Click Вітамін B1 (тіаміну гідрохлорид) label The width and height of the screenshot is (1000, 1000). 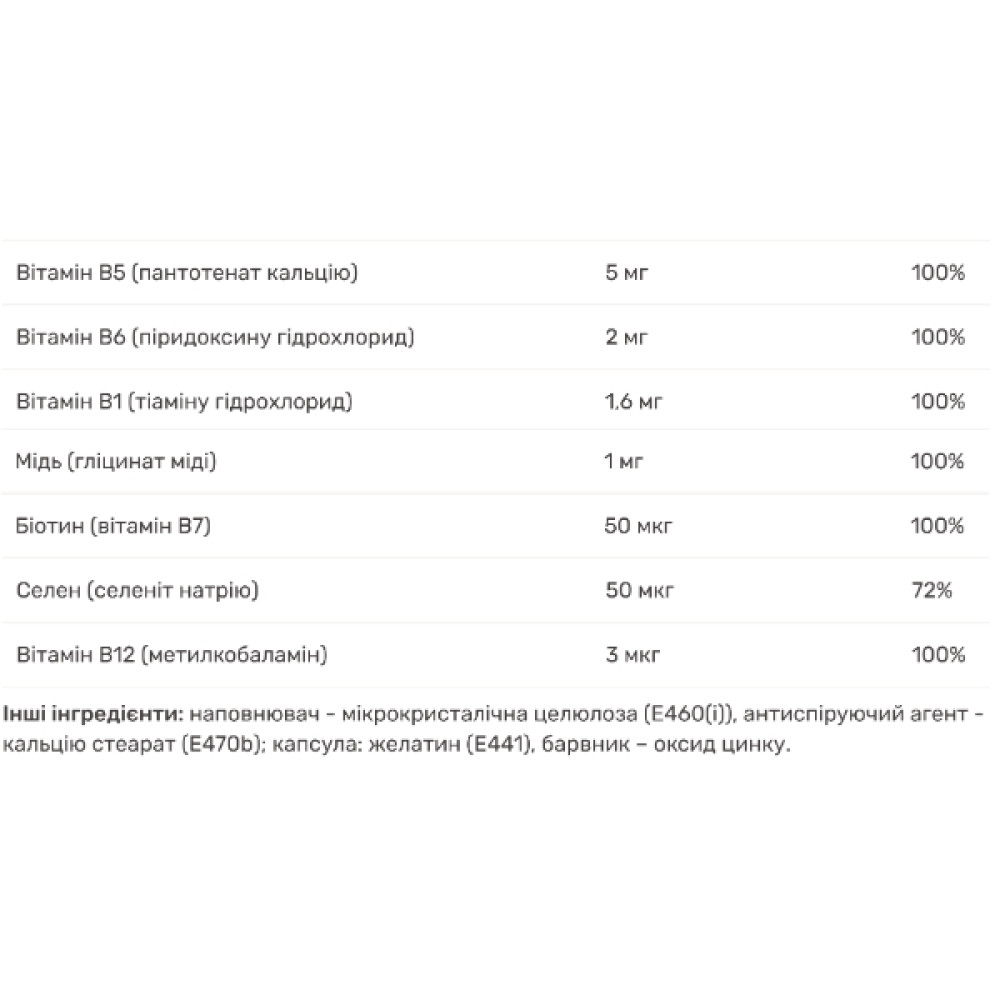click(184, 402)
